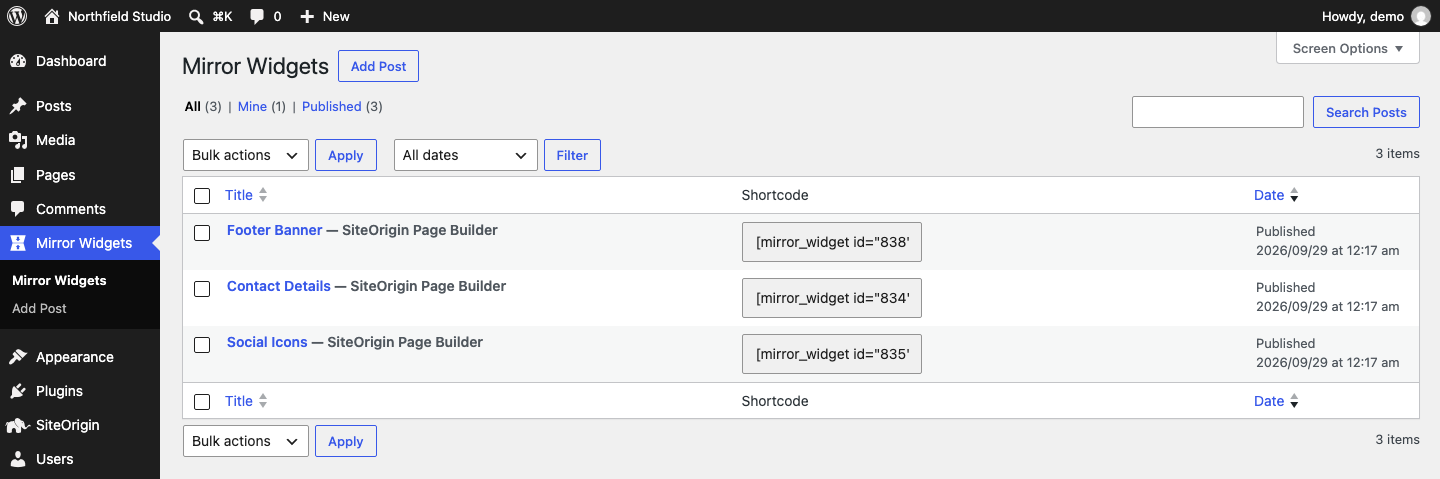
Task: Open the WordPress logo menu
Action: click(x=16, y=16)
